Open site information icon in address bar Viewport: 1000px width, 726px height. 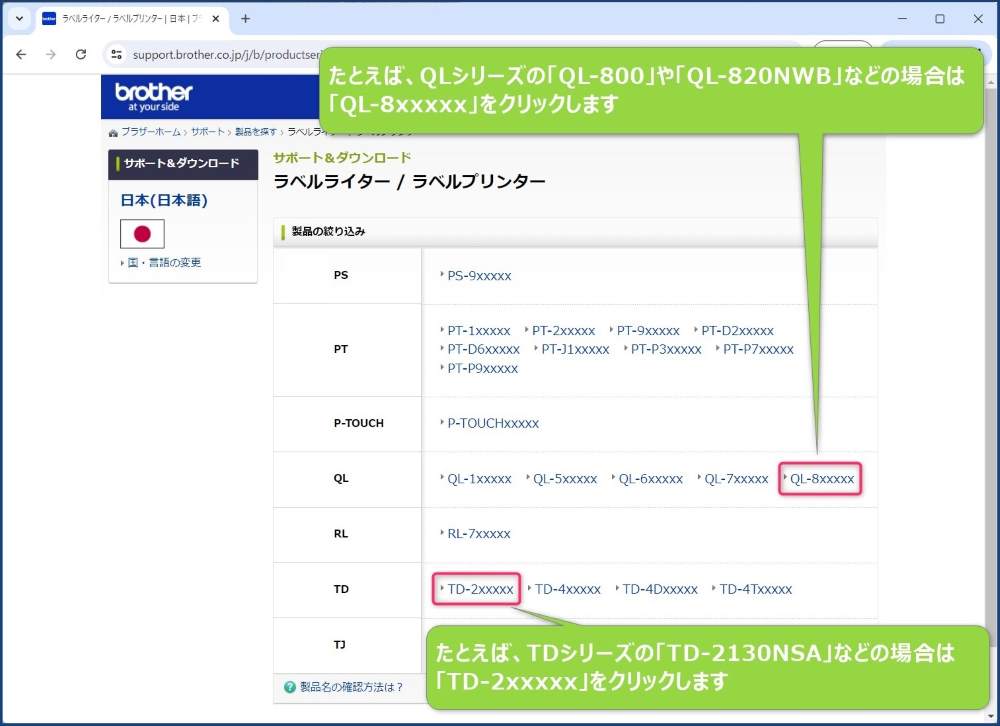tap(117, 55)
